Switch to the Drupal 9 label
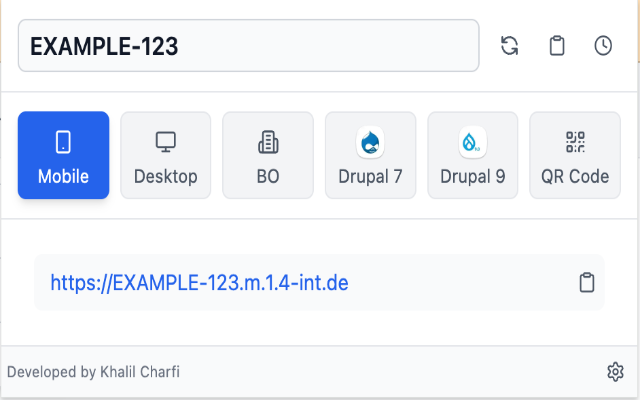The width and height of the screenshot is (640, 400). [473, 177]
